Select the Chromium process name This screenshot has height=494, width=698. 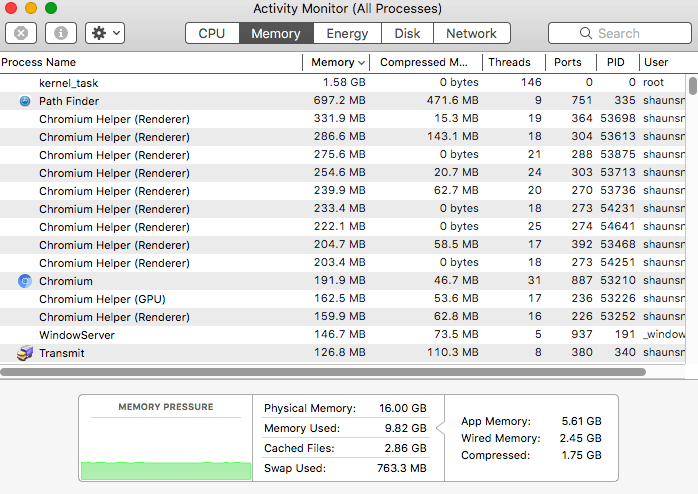point(66,281)
